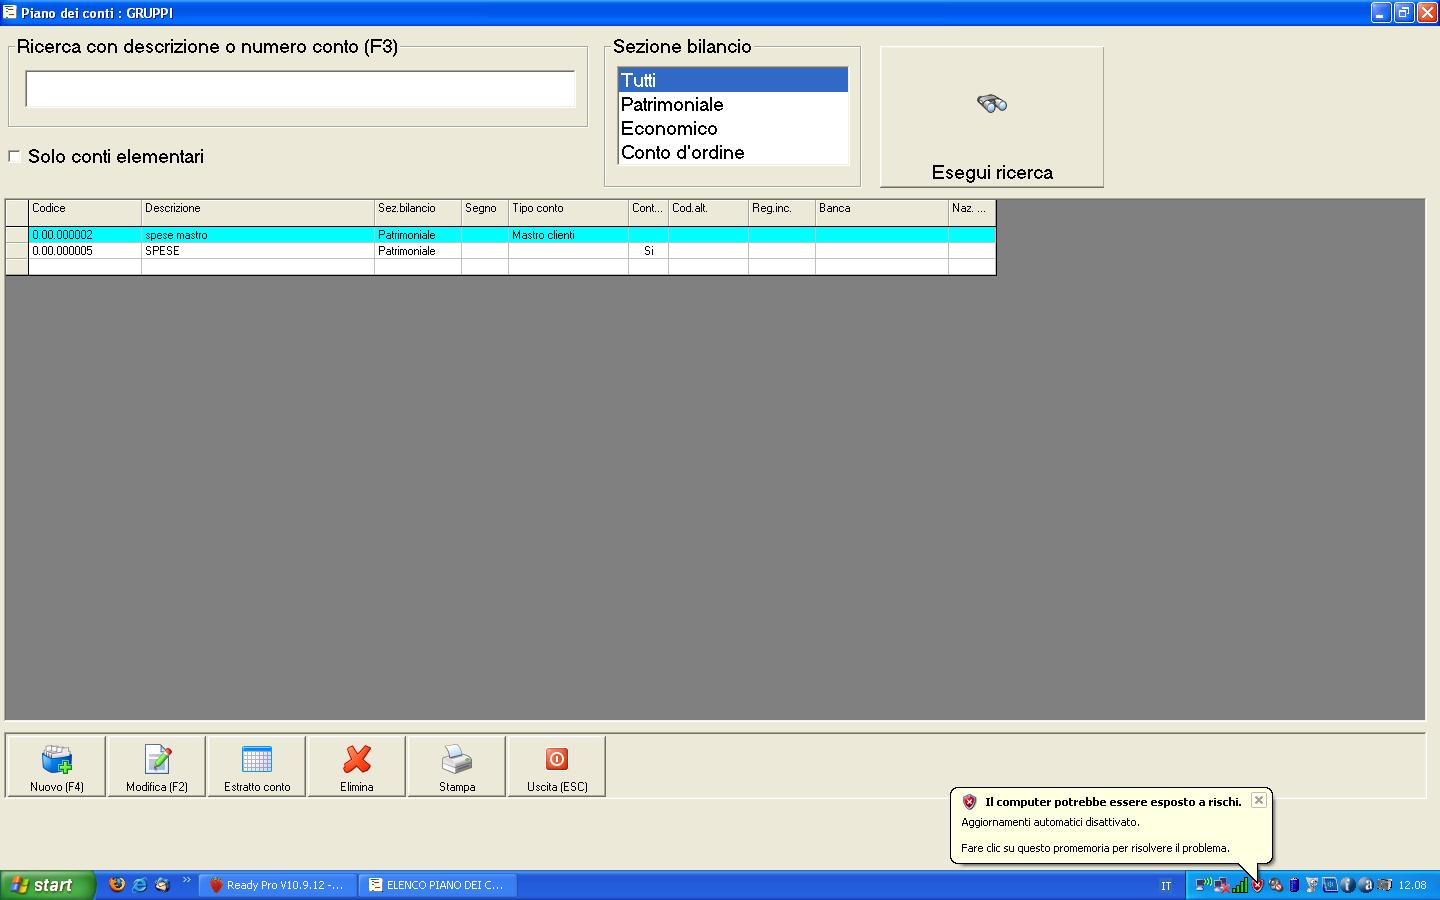Open the Estratto conto statement

[x=257, y=767]
